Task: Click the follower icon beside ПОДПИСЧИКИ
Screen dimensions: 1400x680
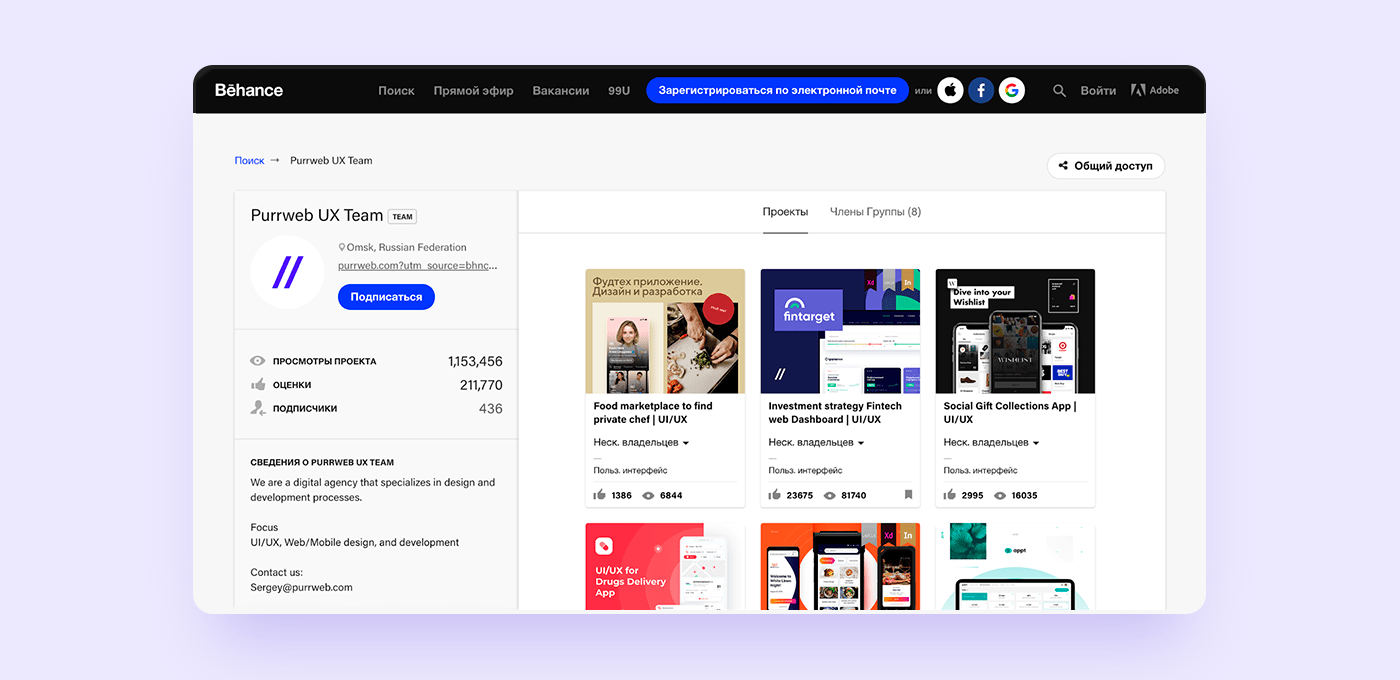Action: click(258, 408)
